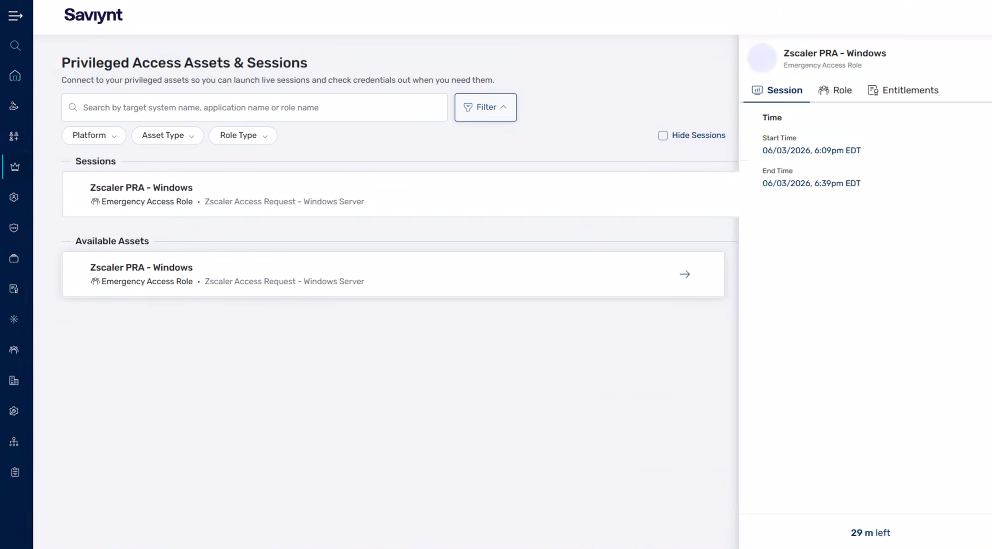This screenshot has width=992, height=549.
Task: Open the building organizations sidebar icon
Action: pyautogui.click(x=14, y=381)
